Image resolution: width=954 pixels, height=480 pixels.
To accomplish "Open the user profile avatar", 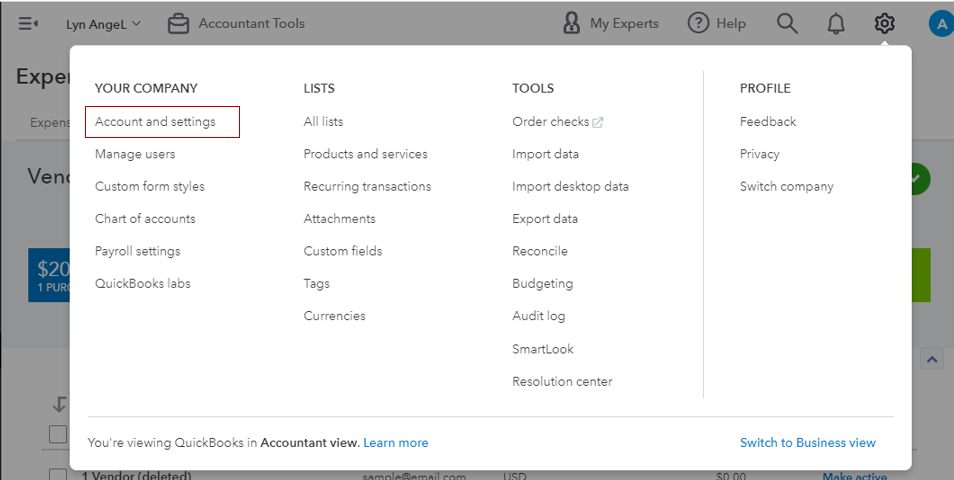I will tap(940, 23).
